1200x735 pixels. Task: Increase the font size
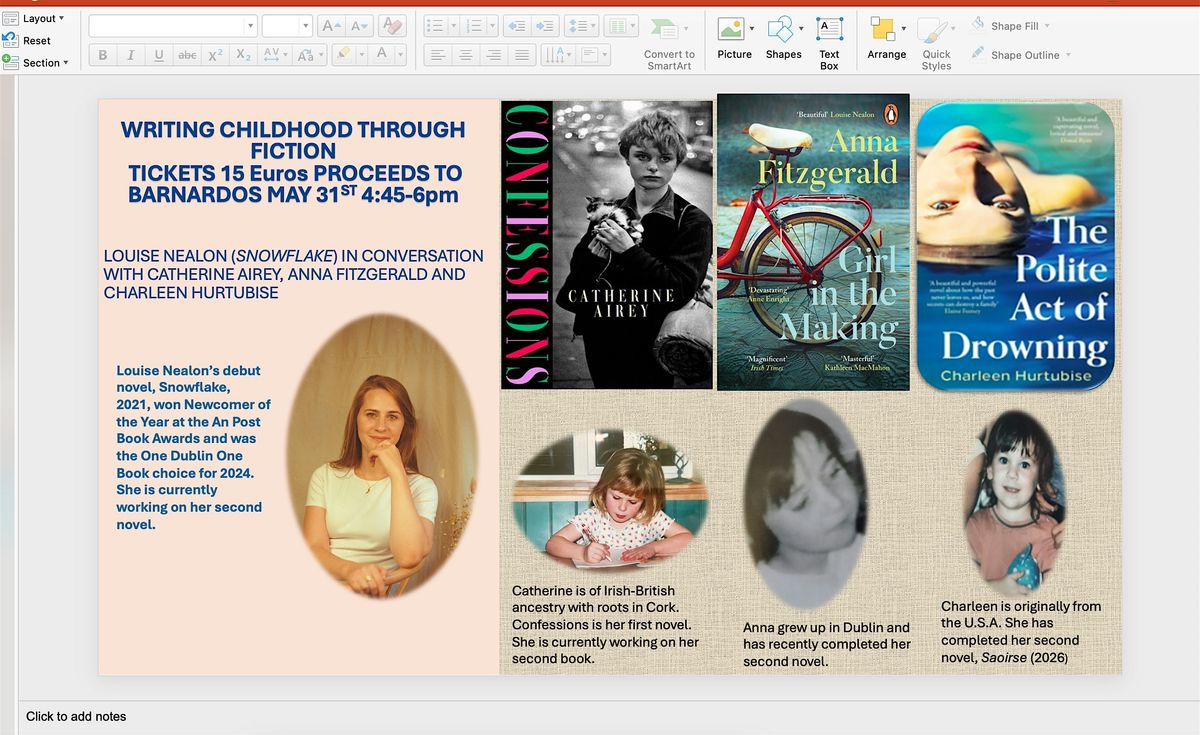point(331,26)
